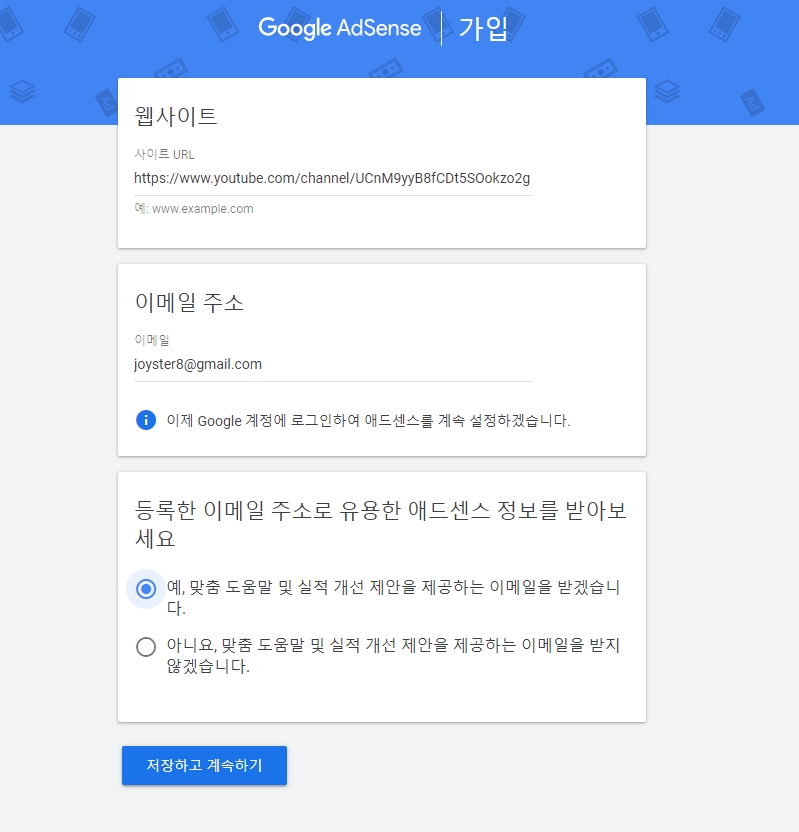Select the 아니요 email tips radio button

[x=146, y=647]
